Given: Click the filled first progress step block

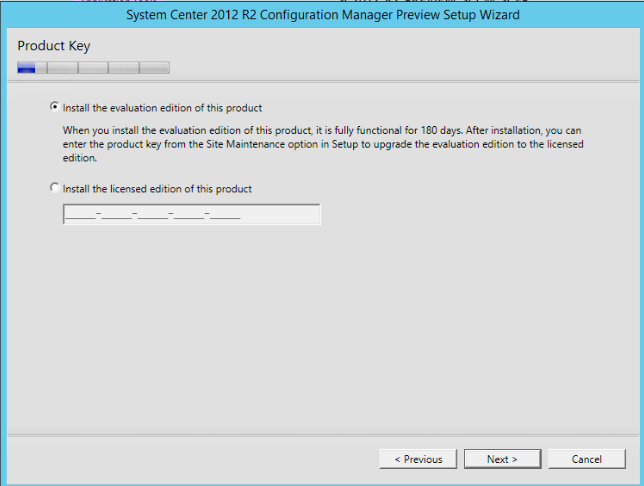Looking at the screenshot, I should pos(27,68).
